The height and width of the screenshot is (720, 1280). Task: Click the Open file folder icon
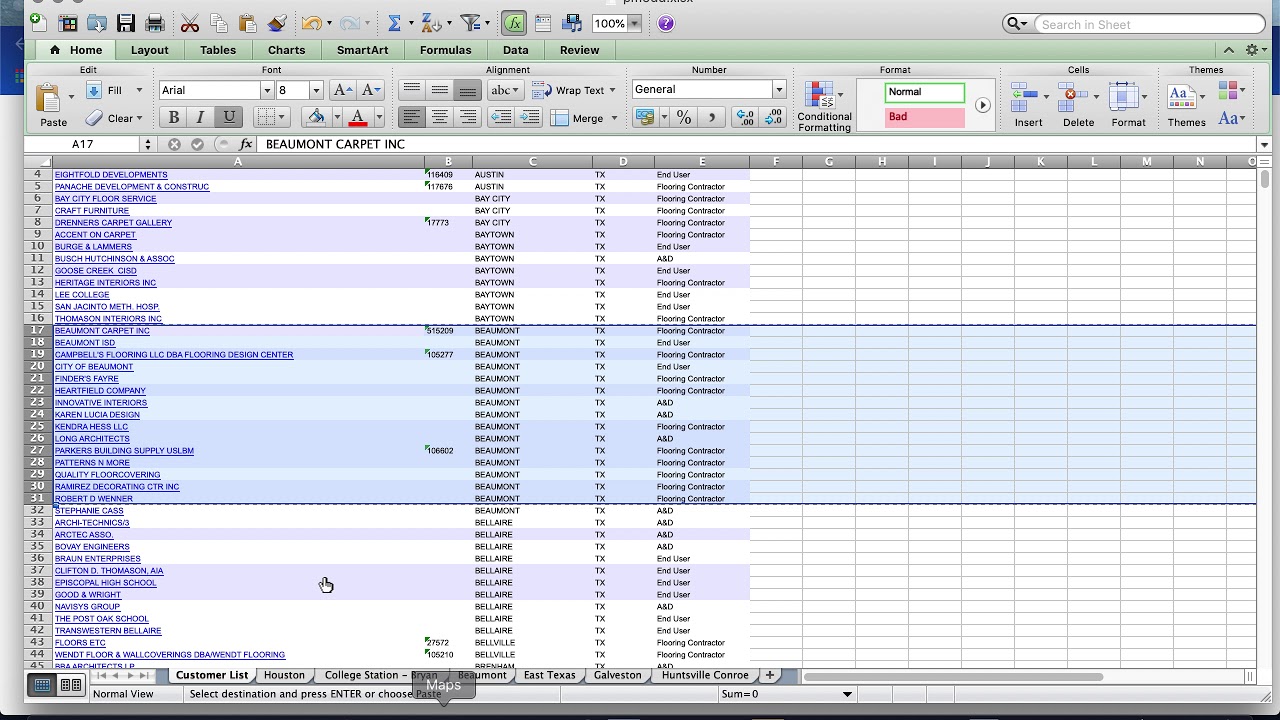point(97,23)
